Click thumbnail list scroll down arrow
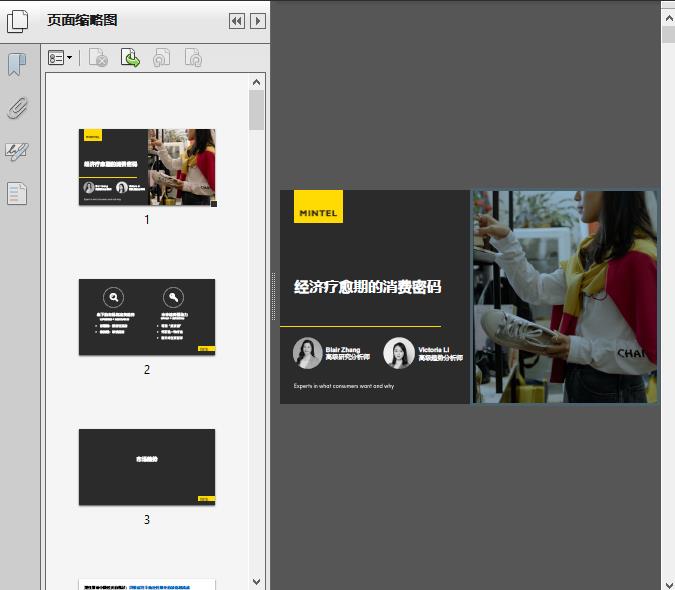The image size is (675, 590). pos(257,582)
